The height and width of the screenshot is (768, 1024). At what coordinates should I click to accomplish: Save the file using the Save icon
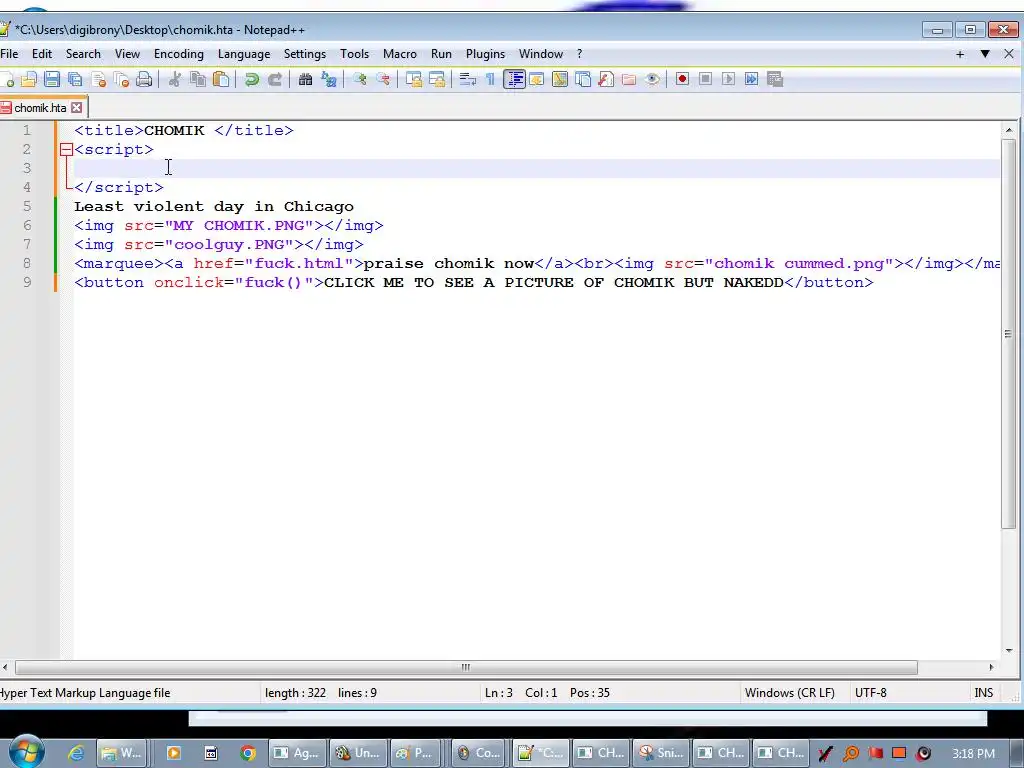(52, 79)
